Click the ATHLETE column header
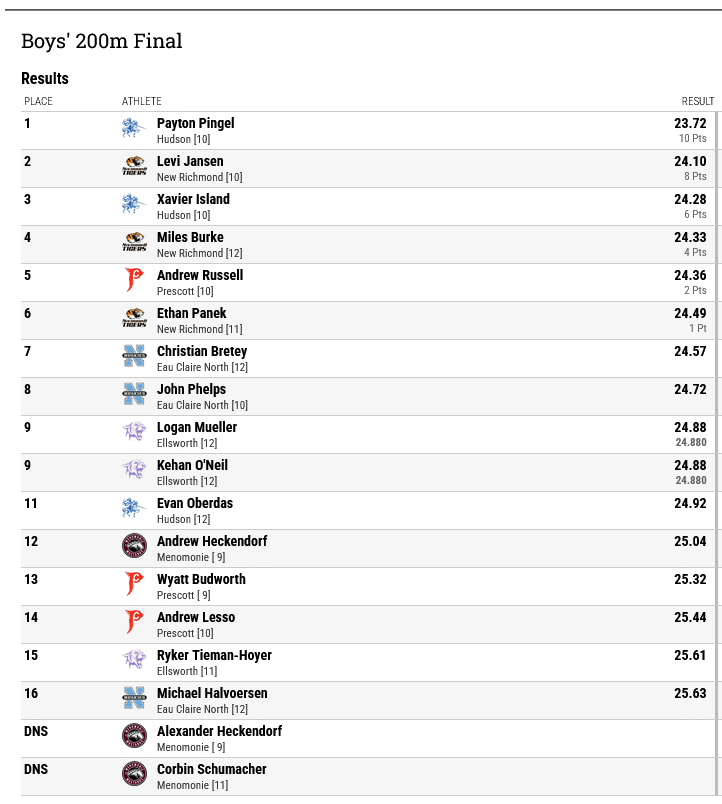Screen dimensions: 722x804 (x=142, y=101)
